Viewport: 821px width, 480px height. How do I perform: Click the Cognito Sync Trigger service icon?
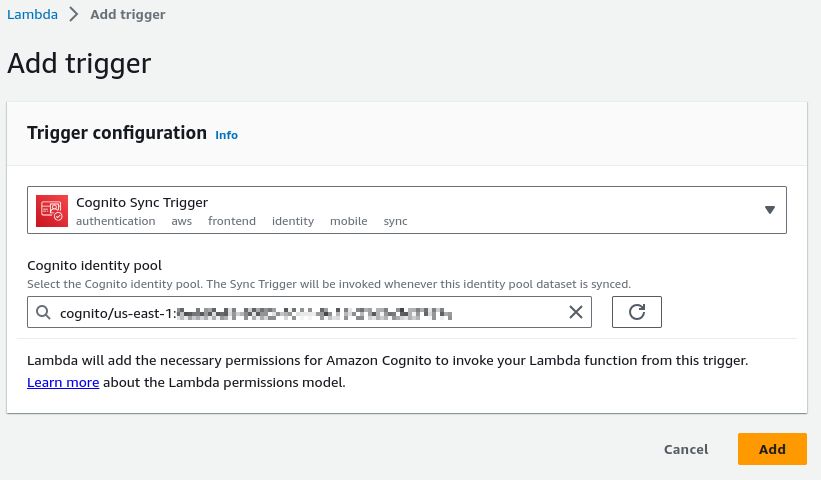pos(52,211)
